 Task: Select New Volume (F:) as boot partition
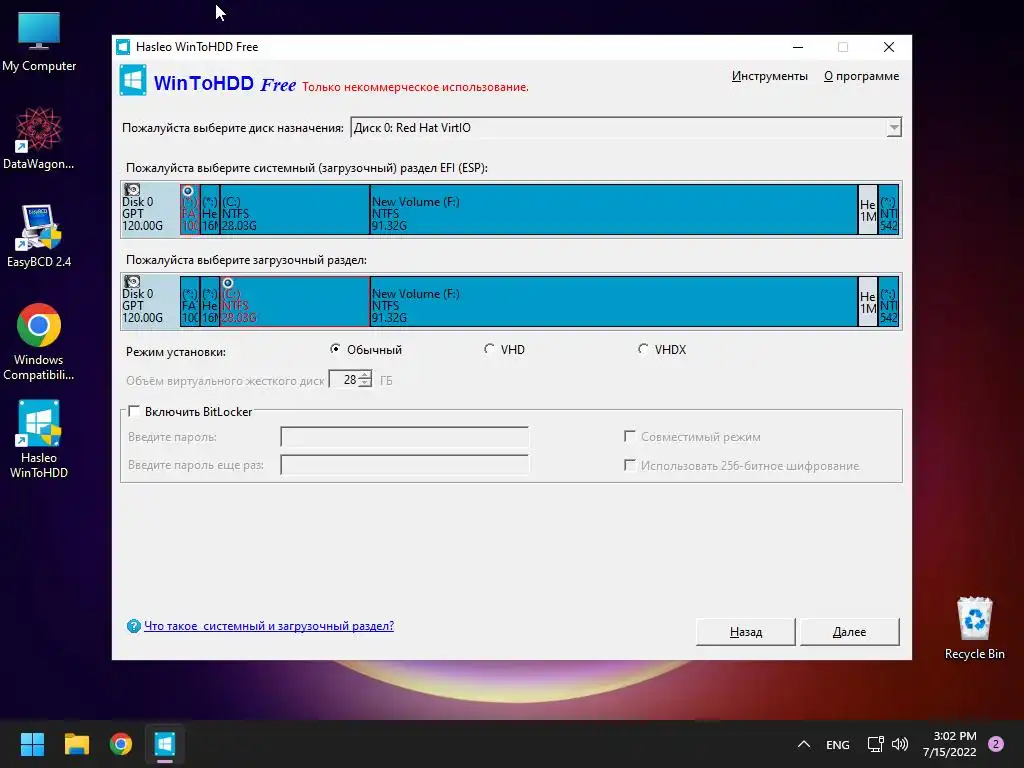pyautogui.click(x=614, y=301)
